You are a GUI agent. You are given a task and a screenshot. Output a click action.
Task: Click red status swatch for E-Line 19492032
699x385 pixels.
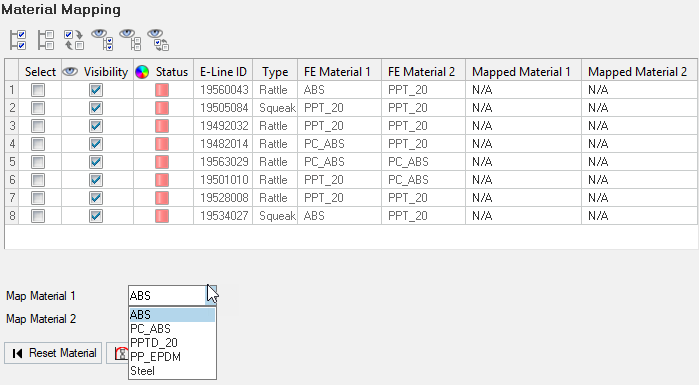pyautogui.click(x=162, y=126)
